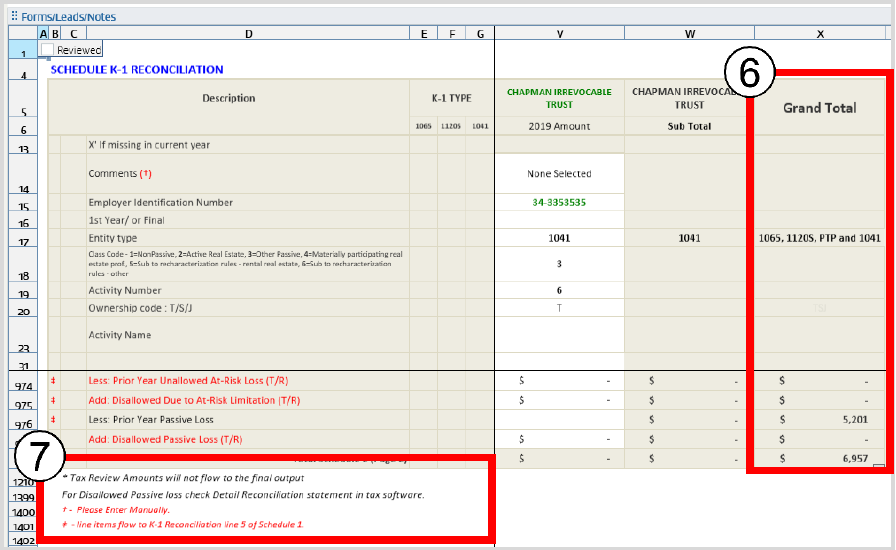Click the Grand Total 5,201 passive loss cell

point(819,420)
